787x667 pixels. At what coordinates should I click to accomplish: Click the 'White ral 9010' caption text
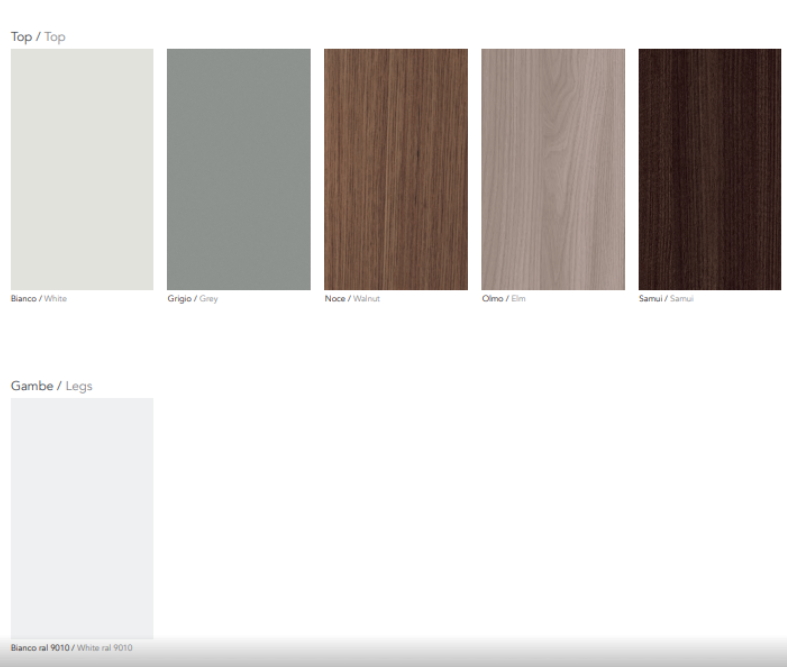coord(105,648)
